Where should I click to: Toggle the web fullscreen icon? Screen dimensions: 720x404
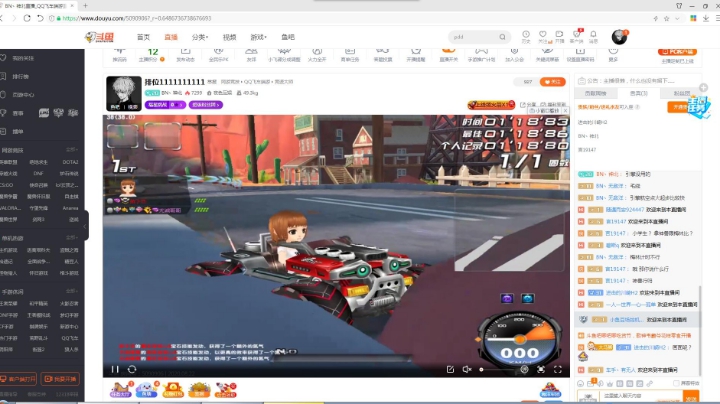541,369
